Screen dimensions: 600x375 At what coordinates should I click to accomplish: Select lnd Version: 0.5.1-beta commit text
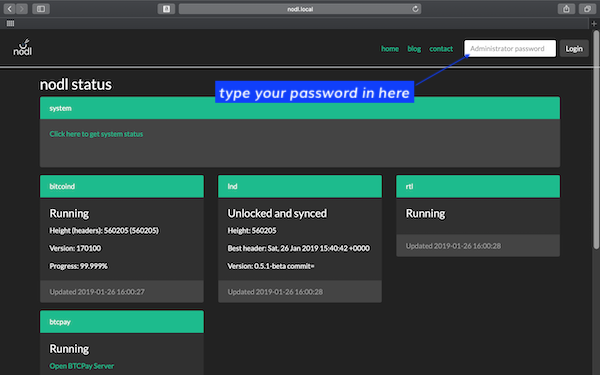point(271,266)
